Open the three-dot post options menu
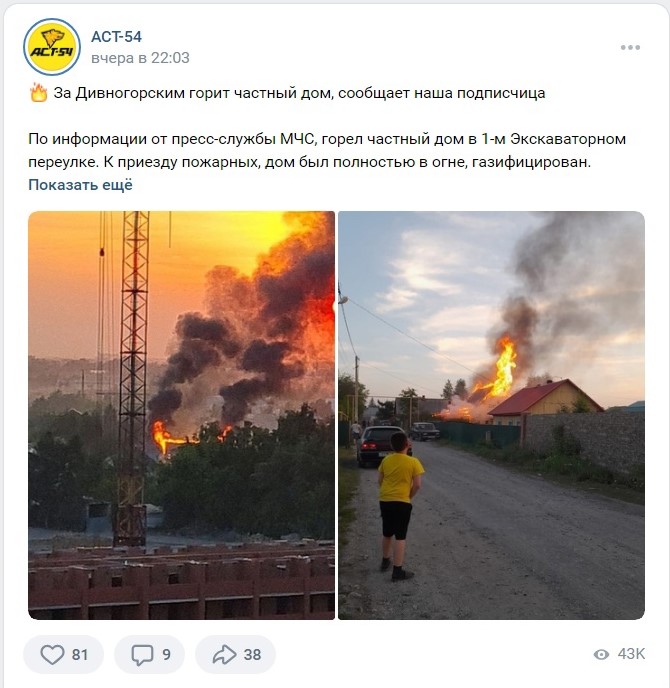 click(630, 47)
